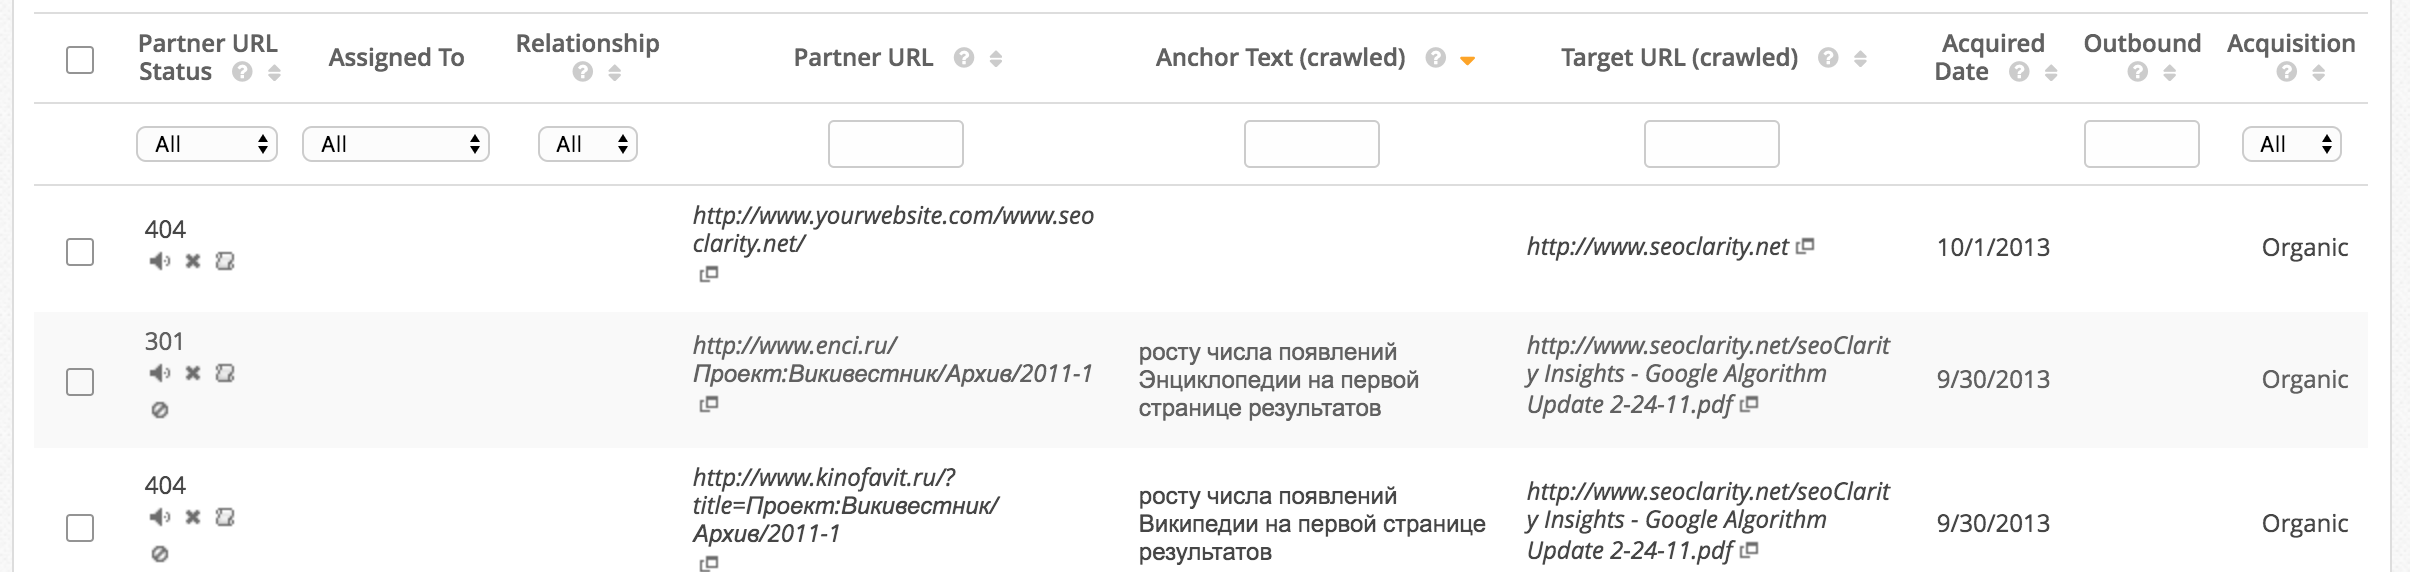Sort the table by Acquired Date
2410x572 pixels.
point(2051,73)
